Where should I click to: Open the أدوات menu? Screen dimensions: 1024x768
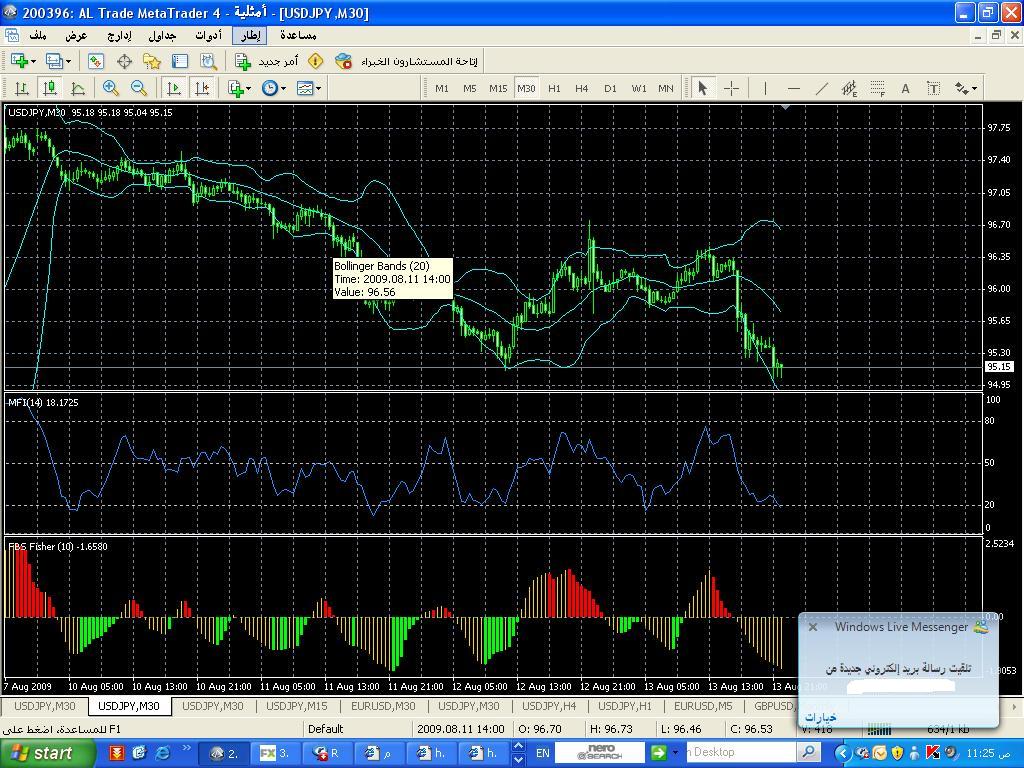pos(208,35)
